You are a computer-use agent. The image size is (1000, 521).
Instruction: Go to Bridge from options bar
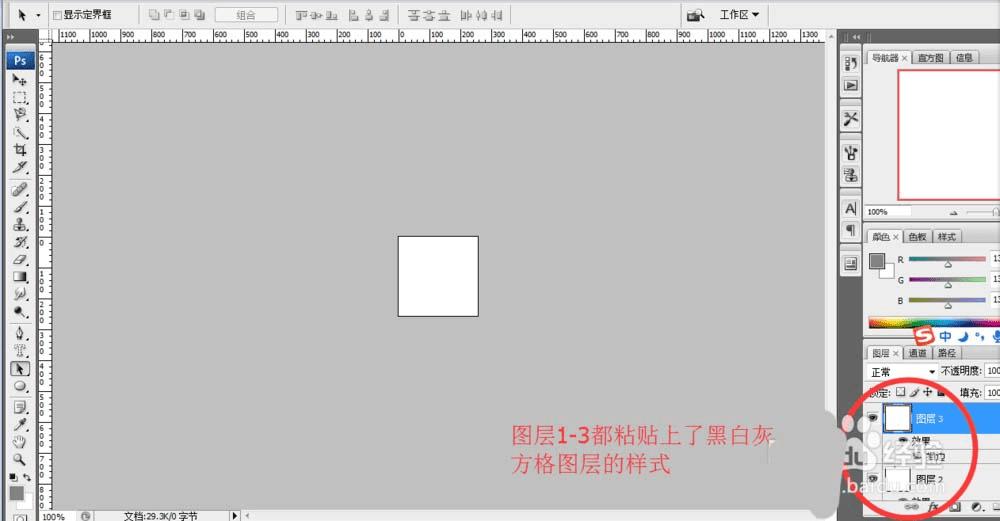pyautogui.click(x=696, y=15)
